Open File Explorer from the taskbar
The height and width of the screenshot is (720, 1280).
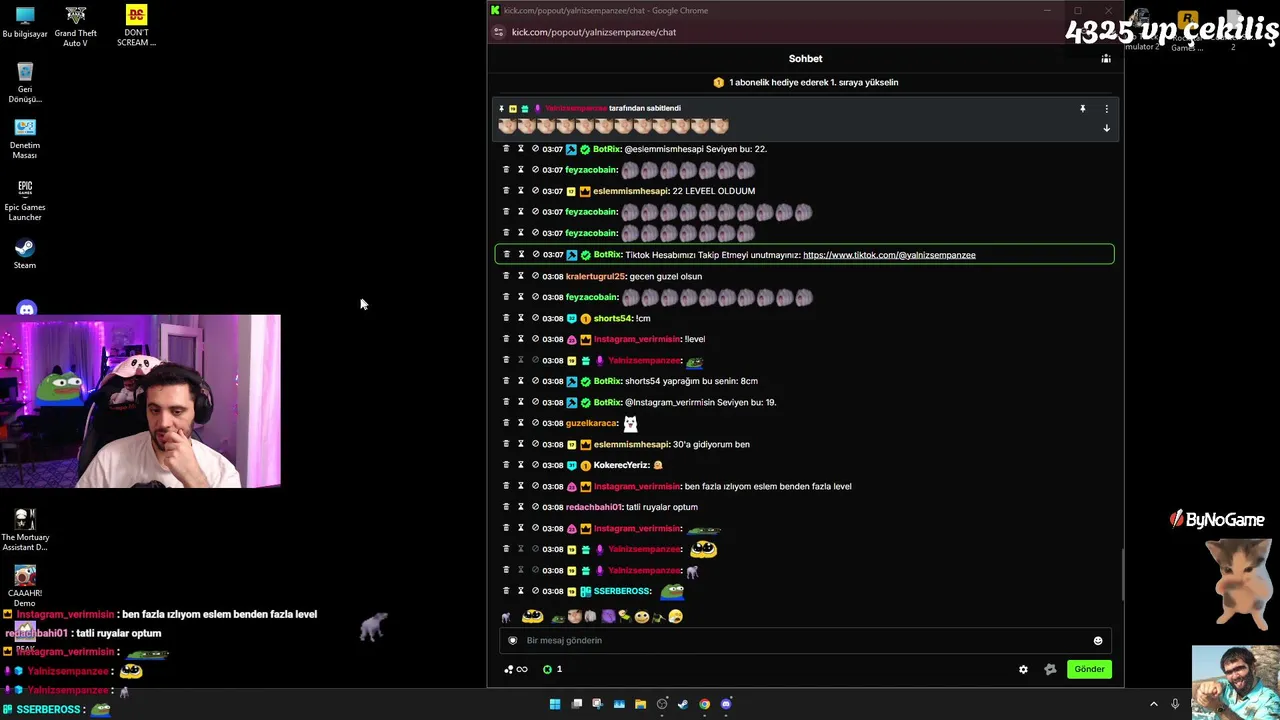[640, 704]
